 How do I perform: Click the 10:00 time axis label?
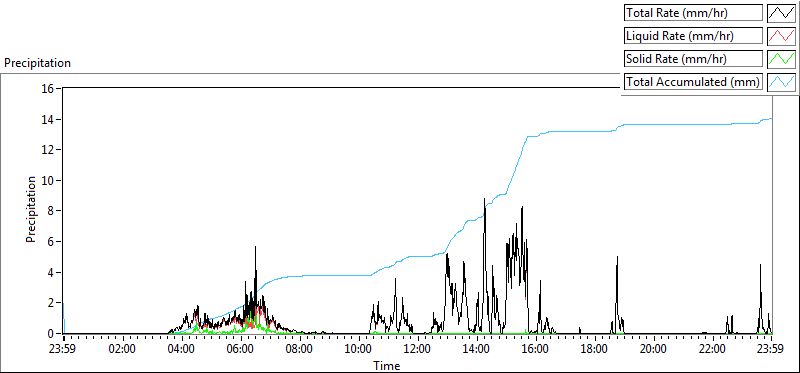[359, 350]
